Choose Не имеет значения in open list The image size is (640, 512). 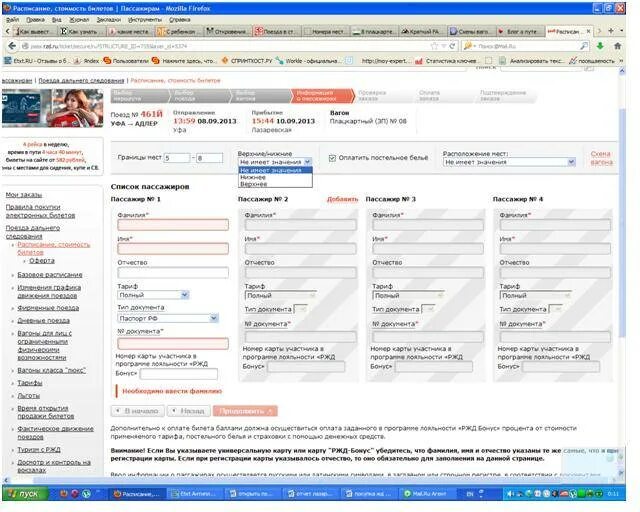coord(275,170)
